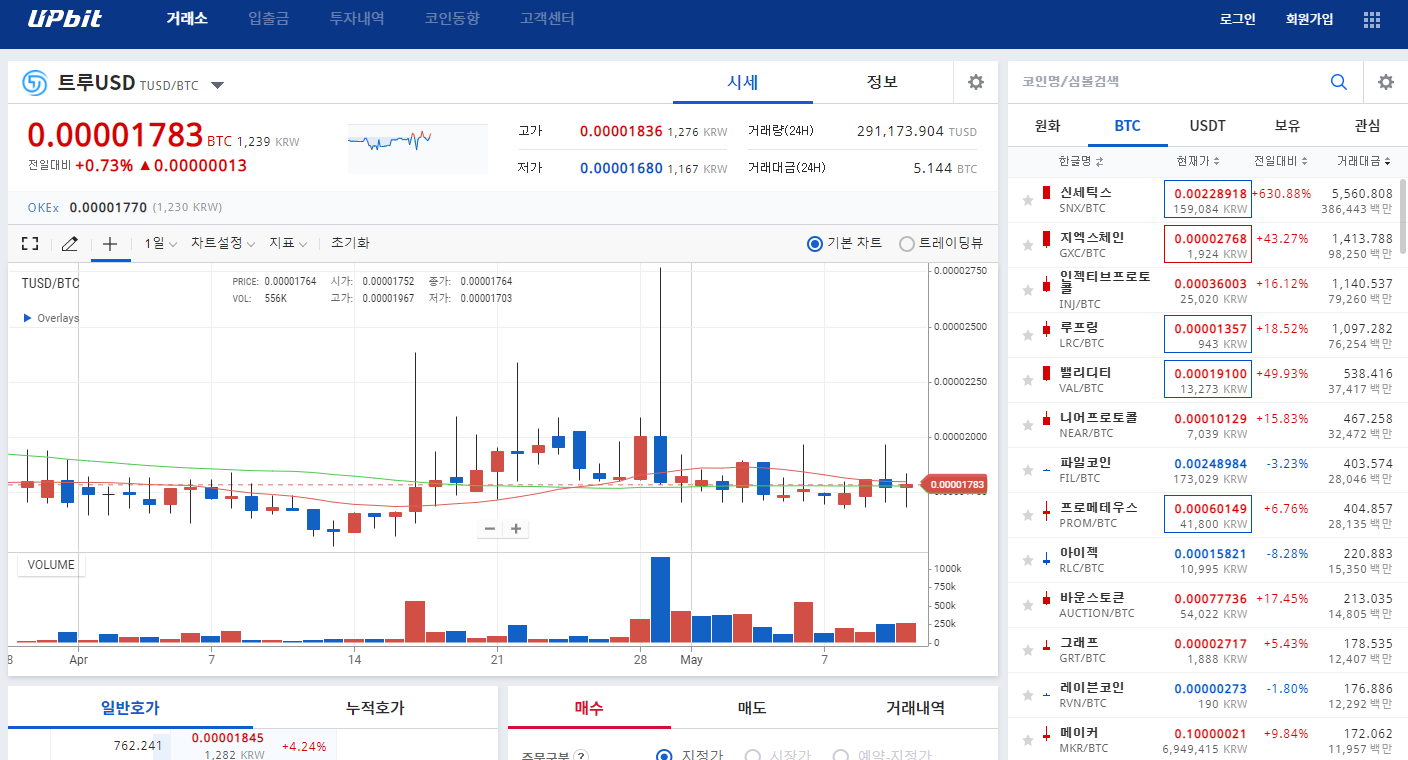Star 바운스토큰 AUCTION as favorite
1408x760 pixels.
(x=1027, y=605)
